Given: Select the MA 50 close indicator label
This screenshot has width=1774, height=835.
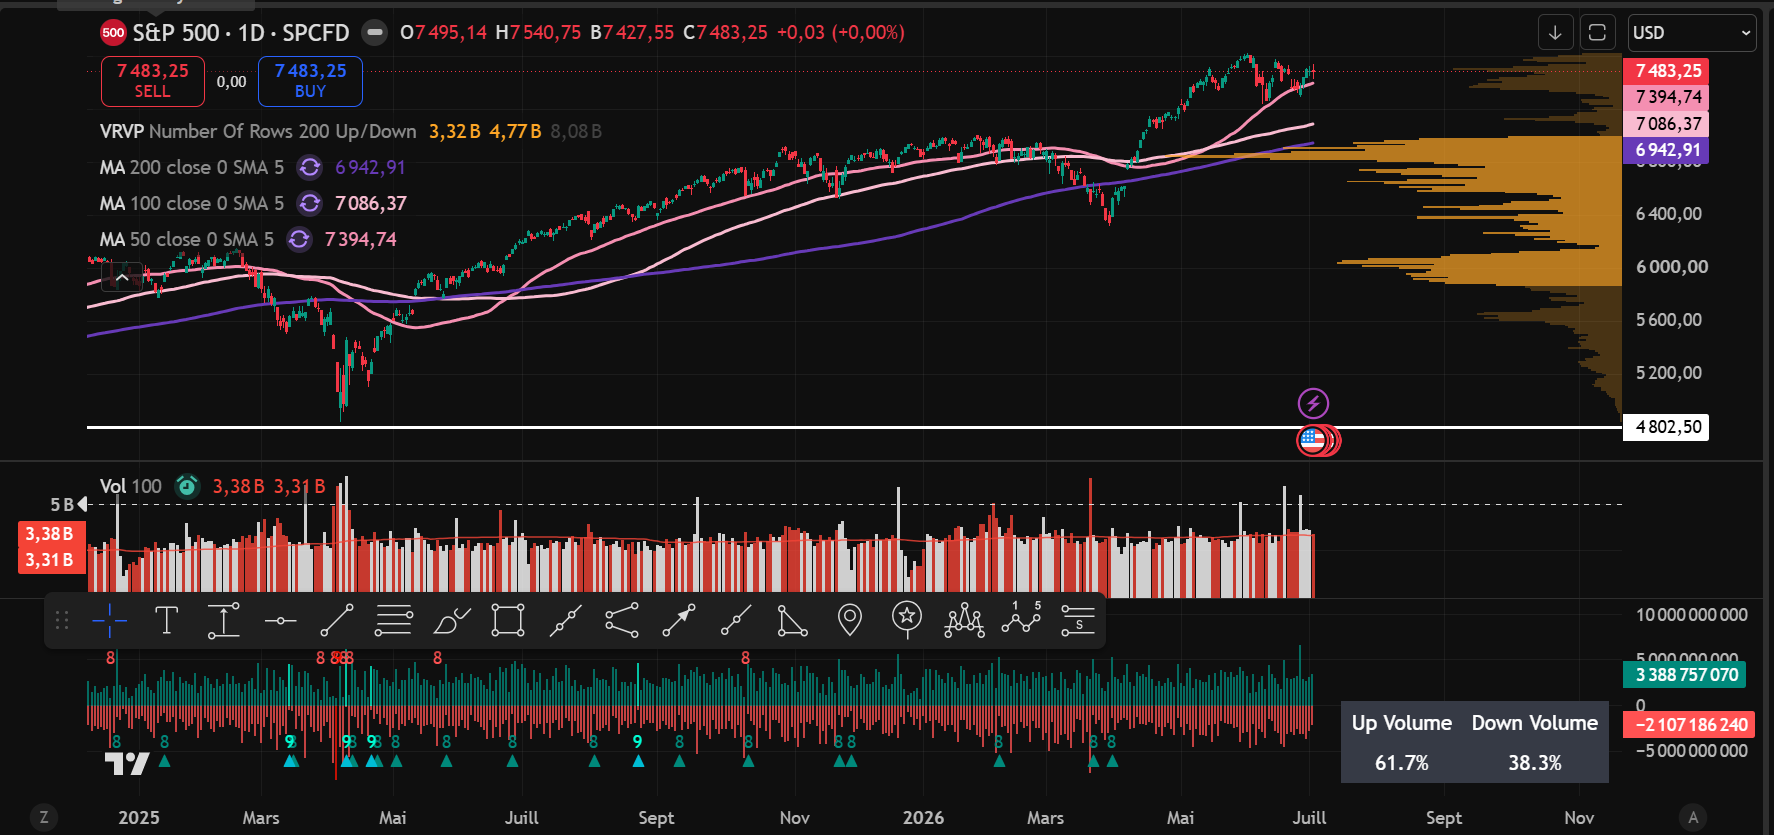Looking at the screenshot, I should [187, 239].
